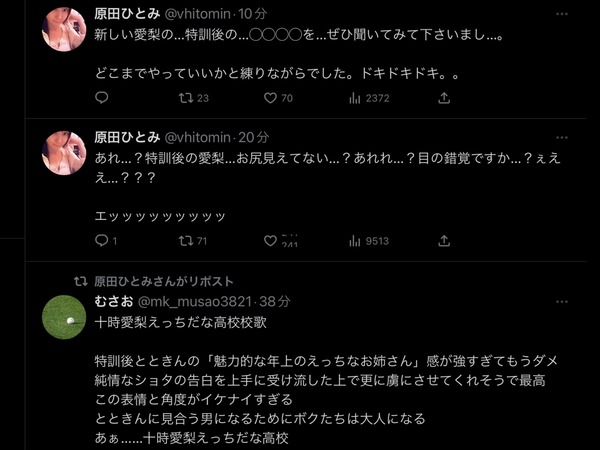The height and width of the screenshot is (450, 600).
Task: Open @mk_musao3821 profile link
Action: click(x=194, y=302)
